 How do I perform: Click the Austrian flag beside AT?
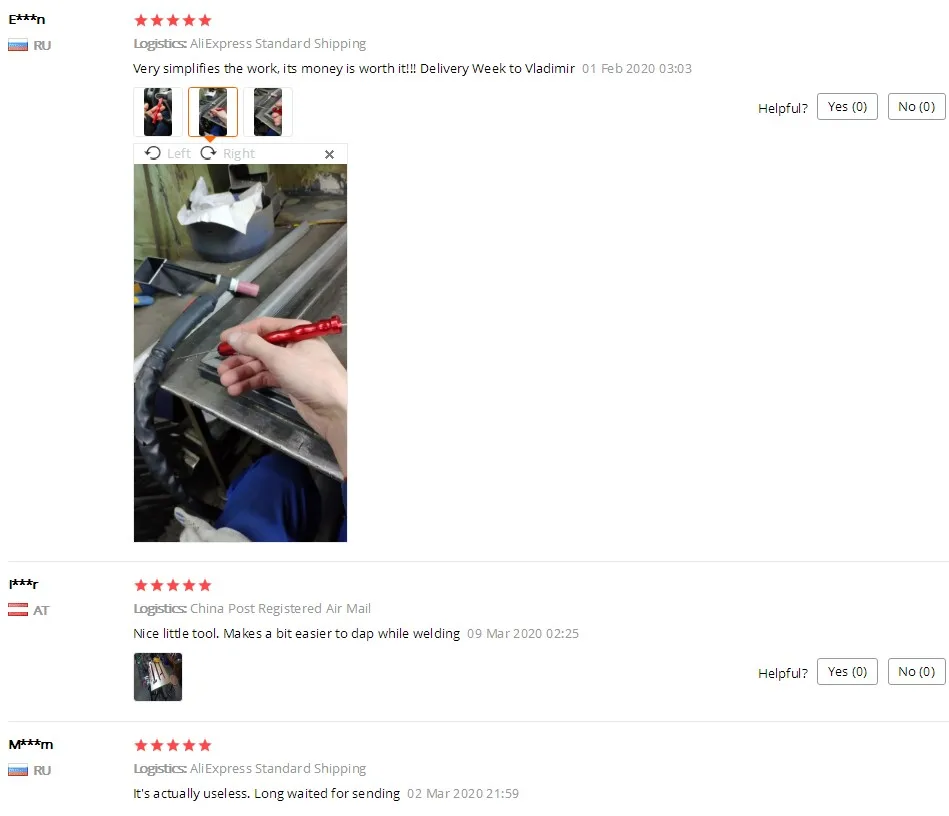pyautogui.click(x=18, y=610)
